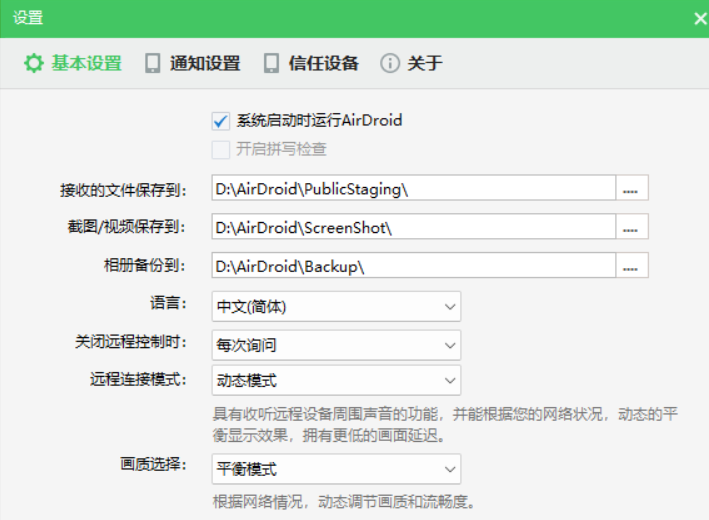This screenshot has width=709, height=520.
Task: Click description text 根据网络情况，动态调节画质和流畅度
Action: click(344, 502)
